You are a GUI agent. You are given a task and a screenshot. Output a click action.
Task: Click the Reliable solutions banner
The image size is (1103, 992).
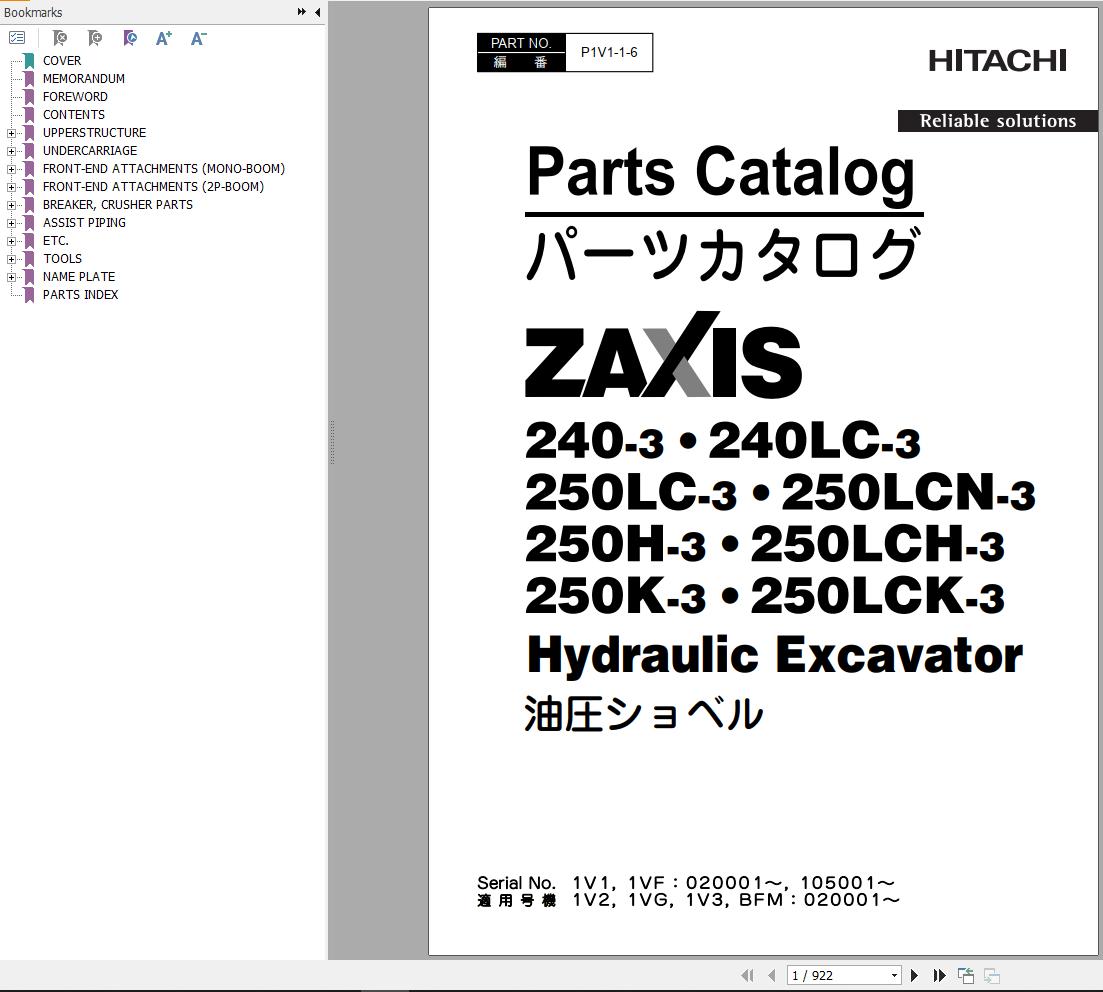[x=997, y=121]
